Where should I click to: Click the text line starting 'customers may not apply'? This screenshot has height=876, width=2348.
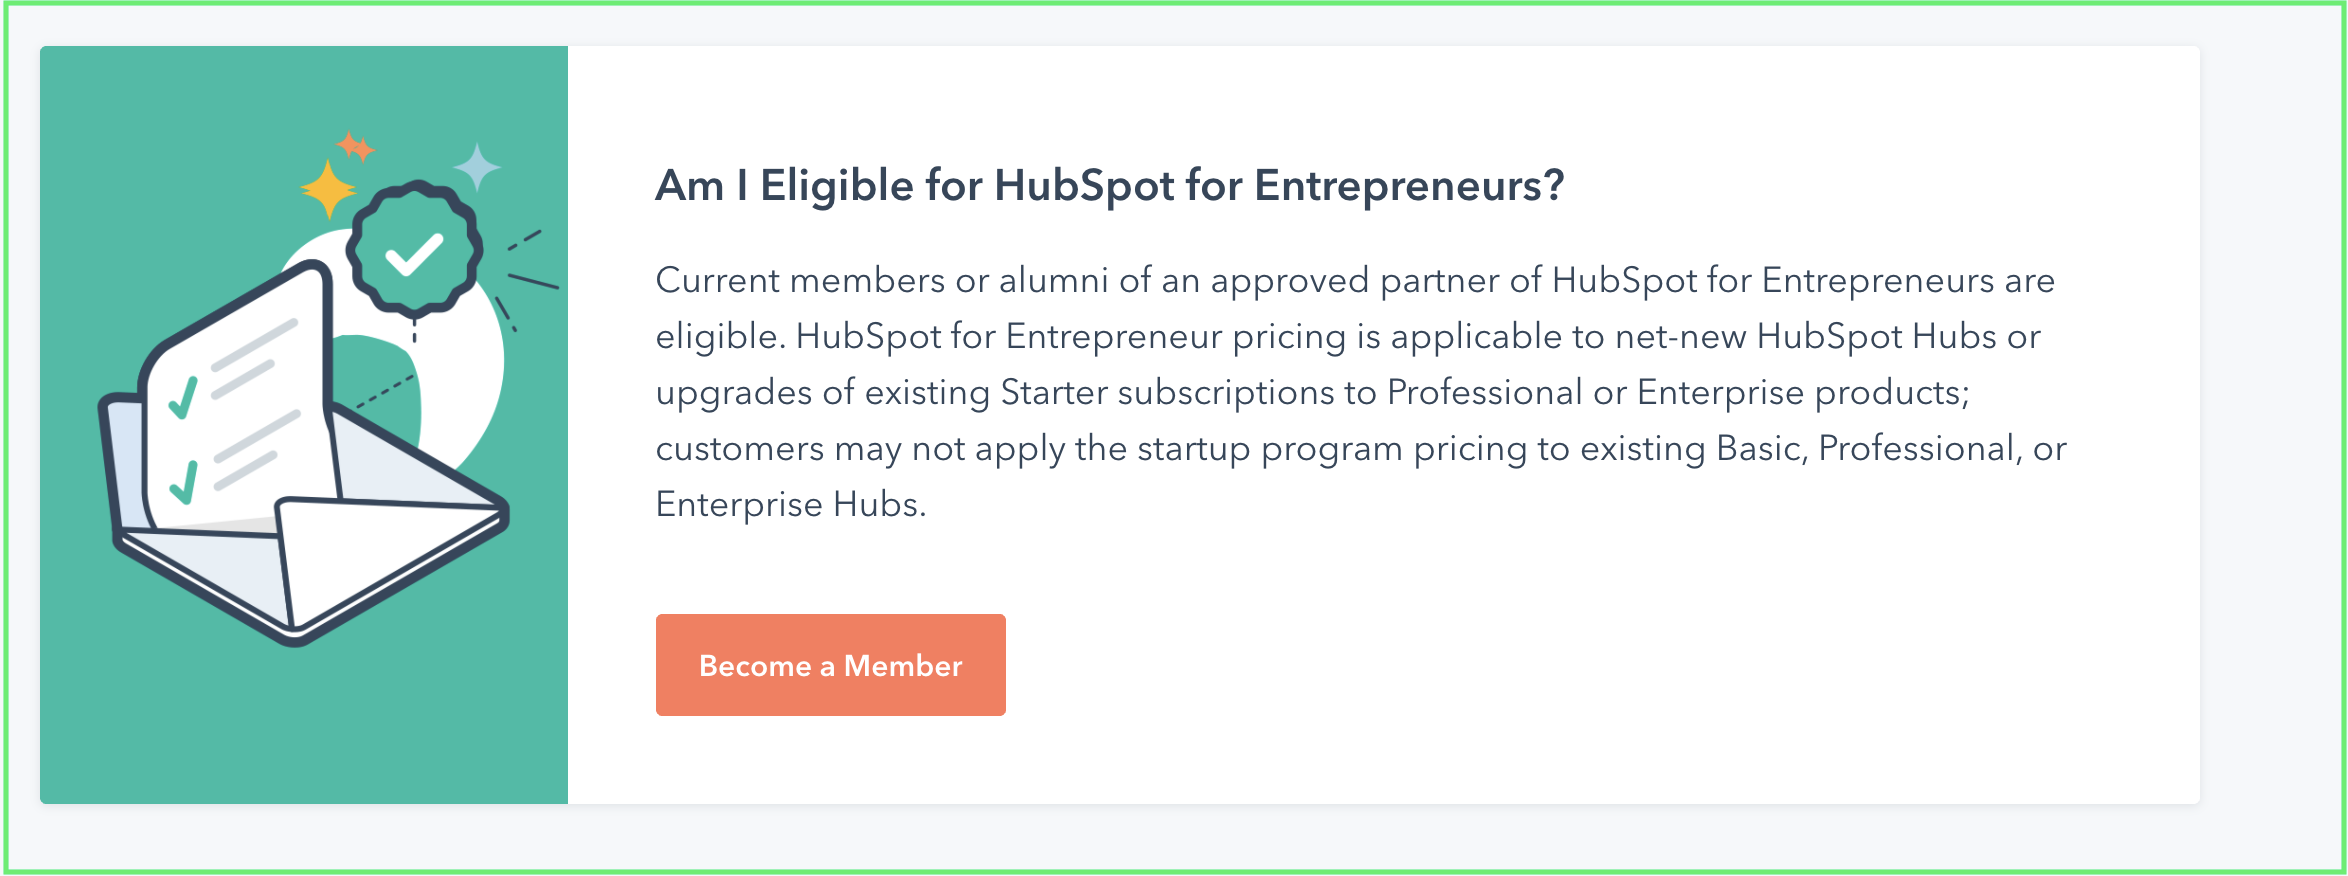coord(1361,449)
